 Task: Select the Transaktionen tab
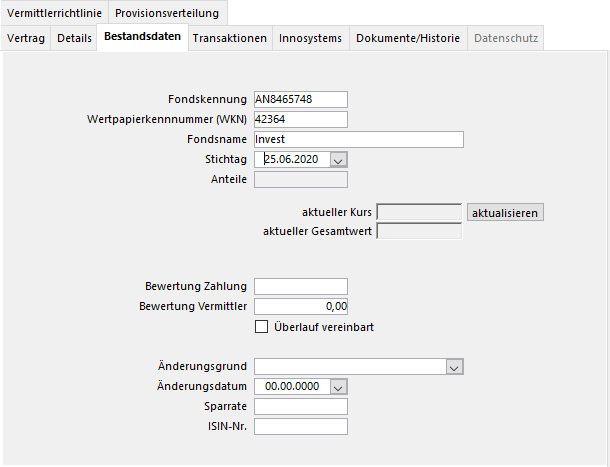pyautogui.click(x=229, y=39)
